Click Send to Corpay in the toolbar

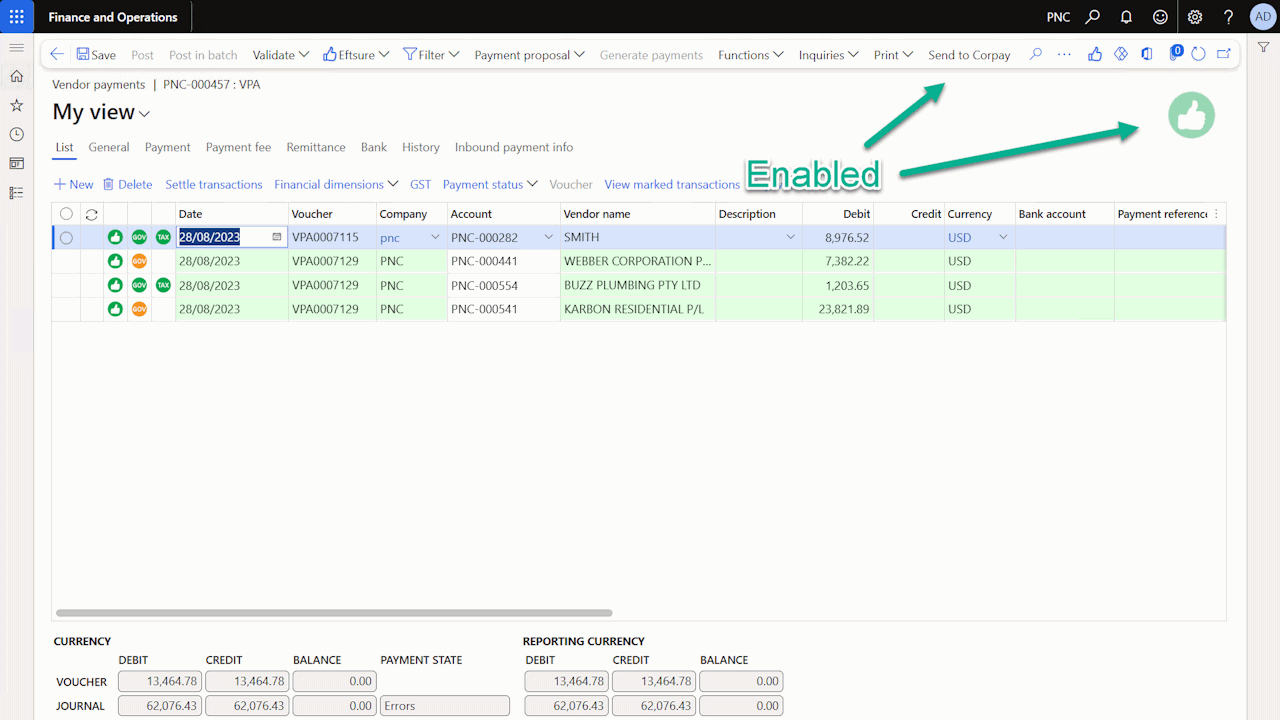tap(969, 54)
